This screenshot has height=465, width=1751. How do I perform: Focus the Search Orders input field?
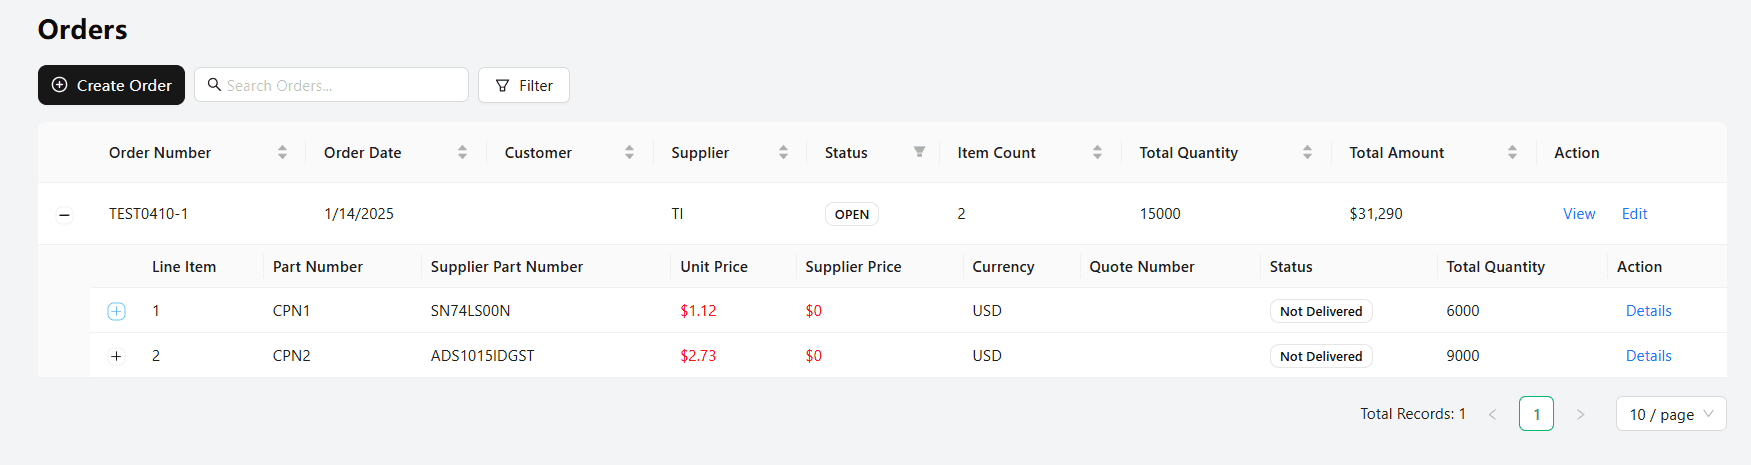click(x=340, y=85)
